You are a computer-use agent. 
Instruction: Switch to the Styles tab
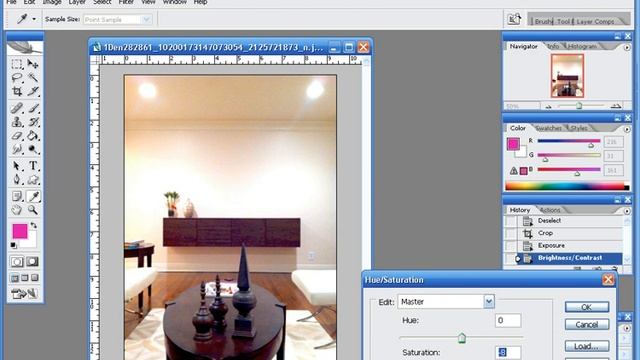(x=579, y=128)
